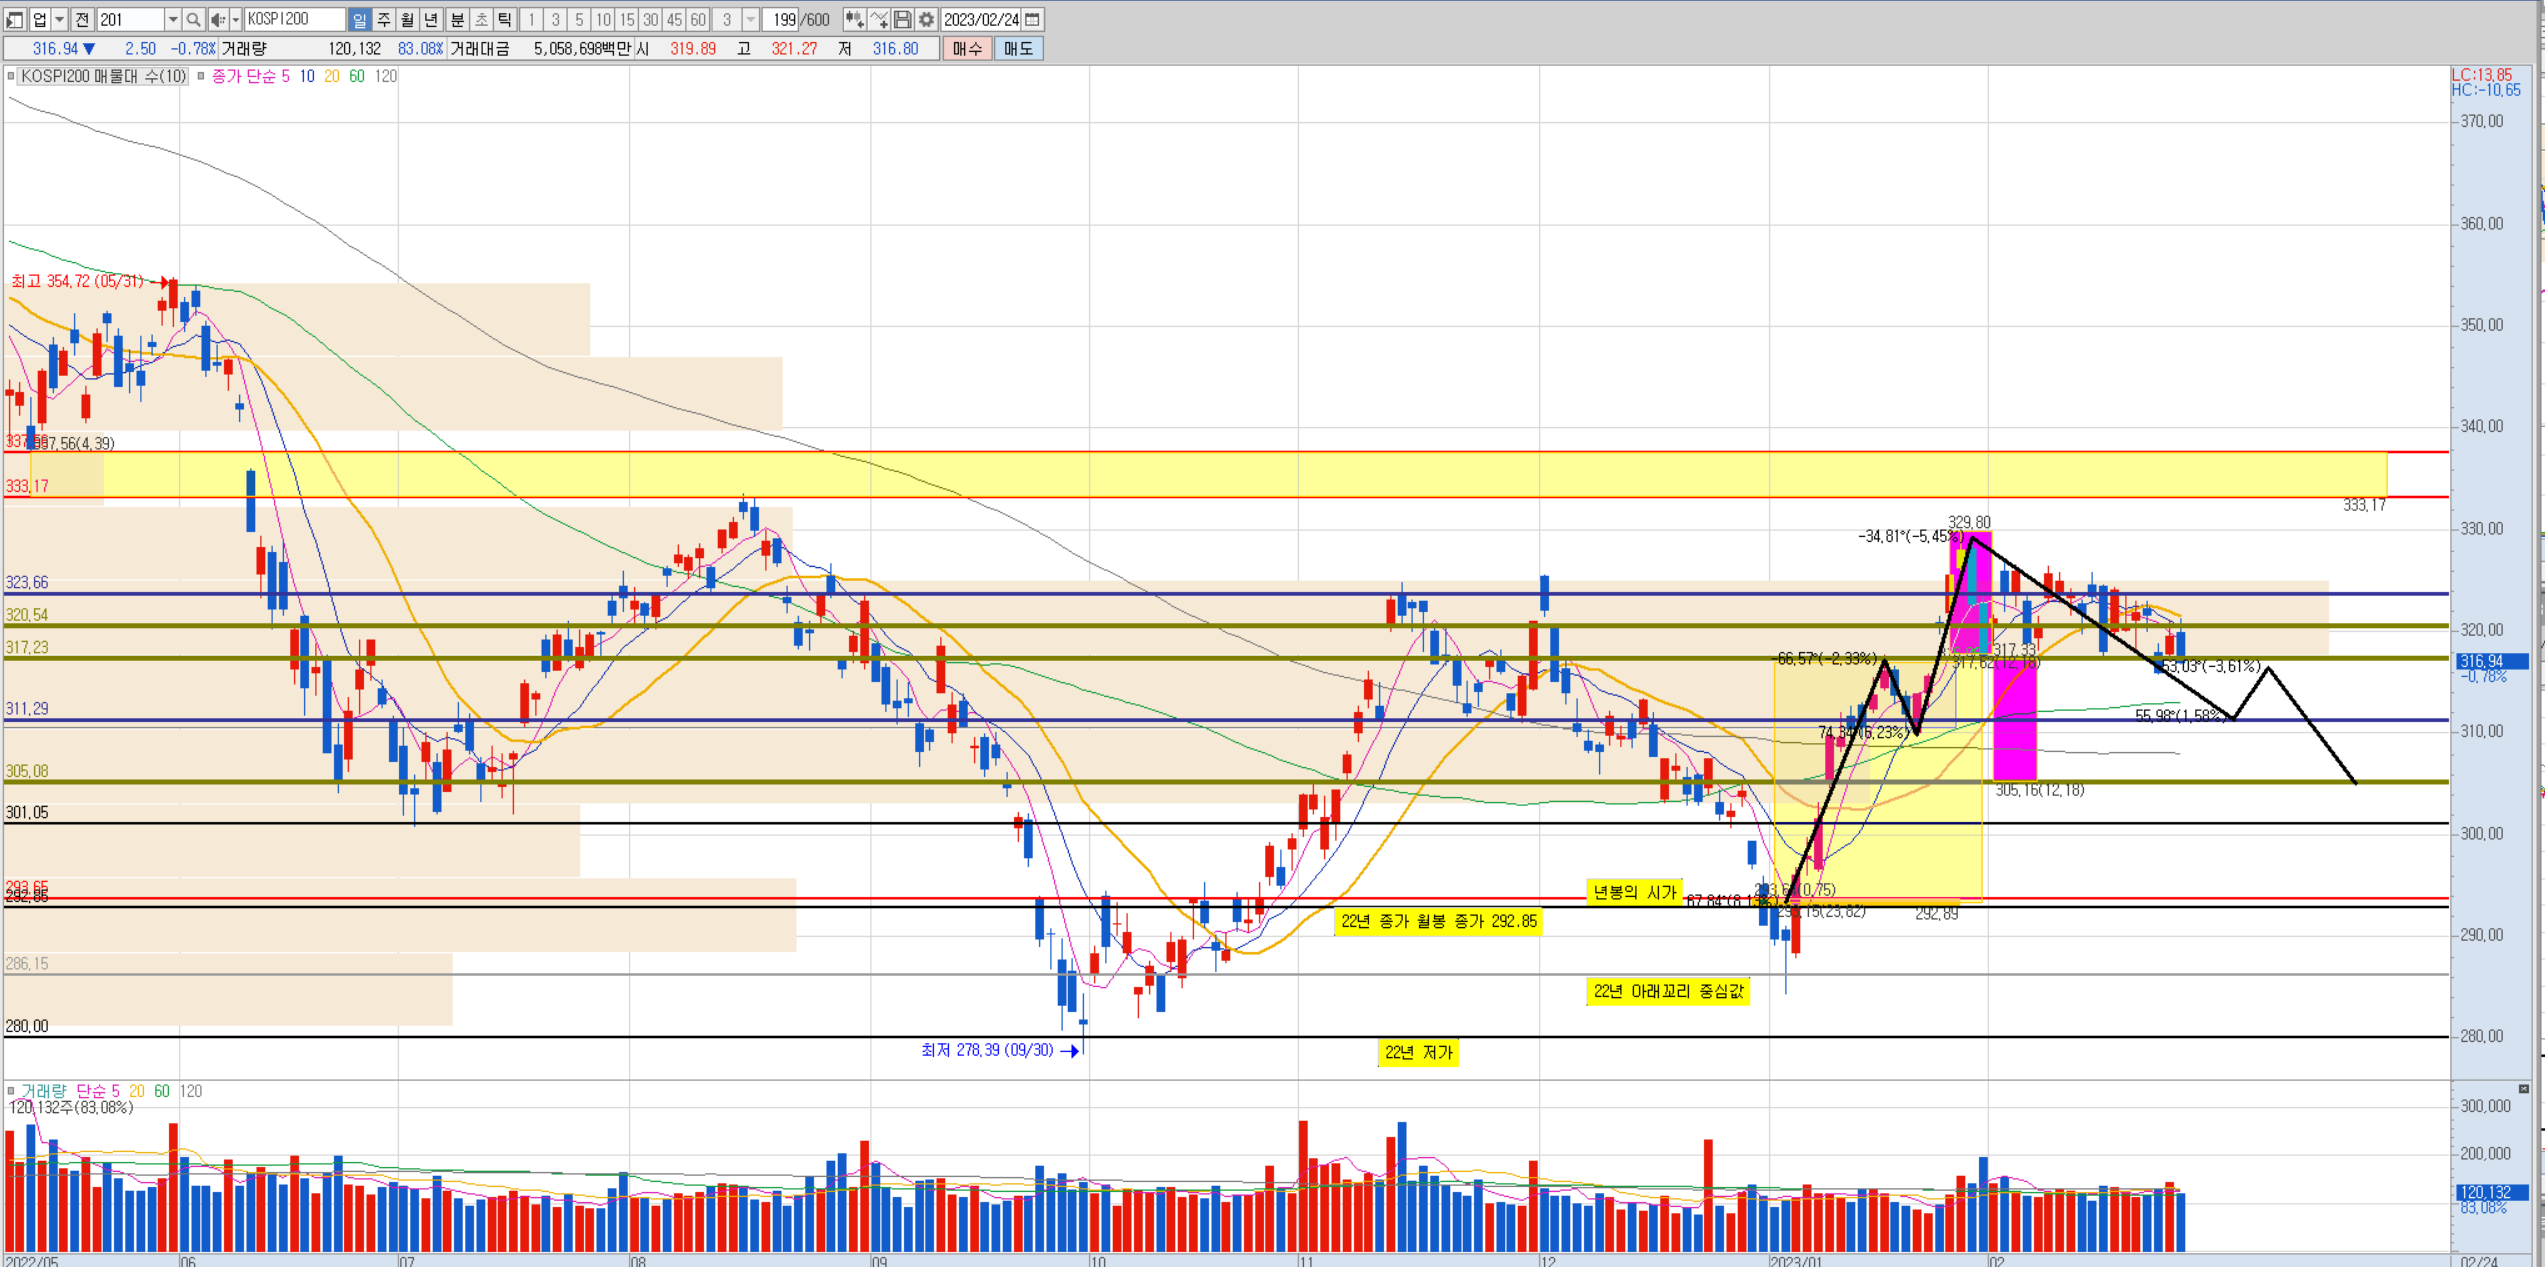Viewport: 2545px width, 1267px height.
Task: Click the KOSPI200 매물대 수(10) label
Action: pos(104,76)
